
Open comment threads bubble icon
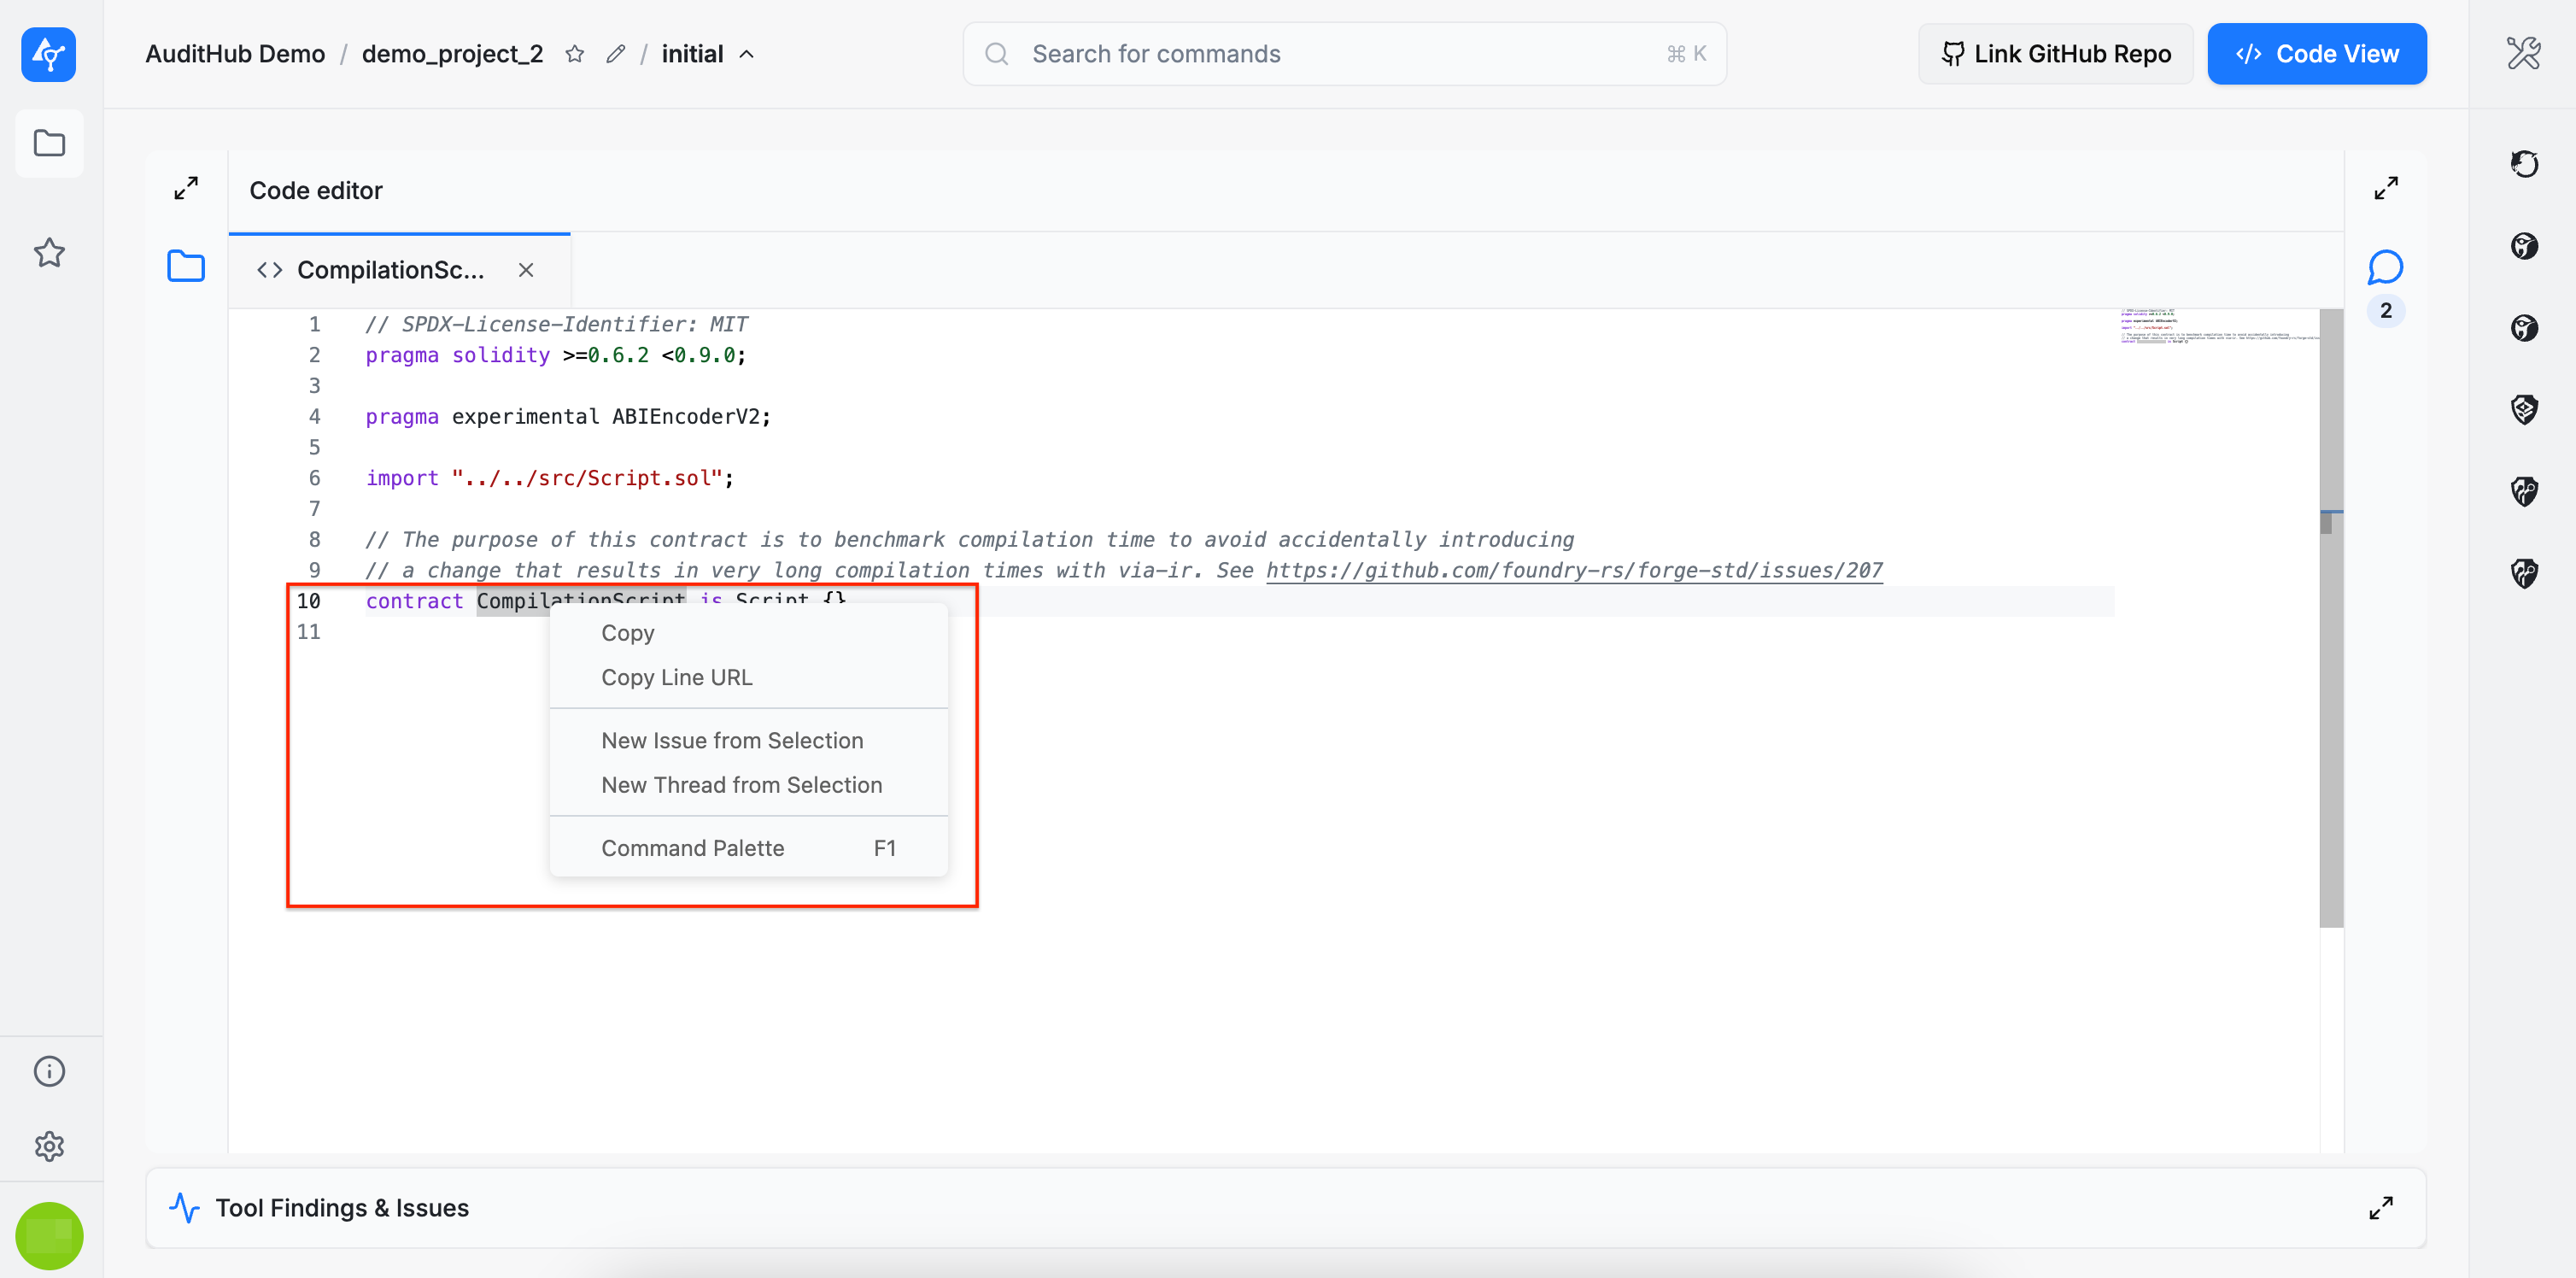click(x=2385, y=267)
